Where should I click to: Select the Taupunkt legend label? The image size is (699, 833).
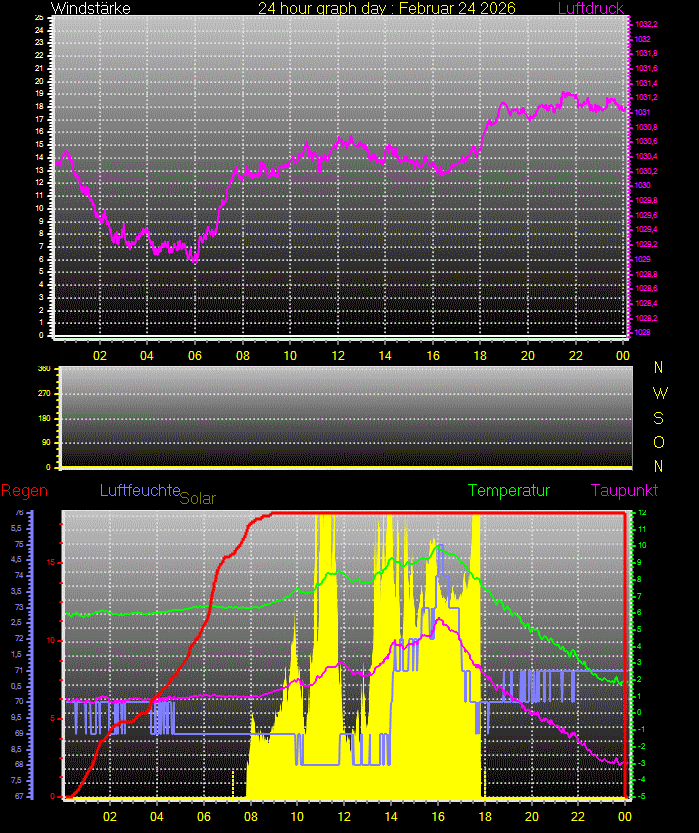[x=623, y=491]
